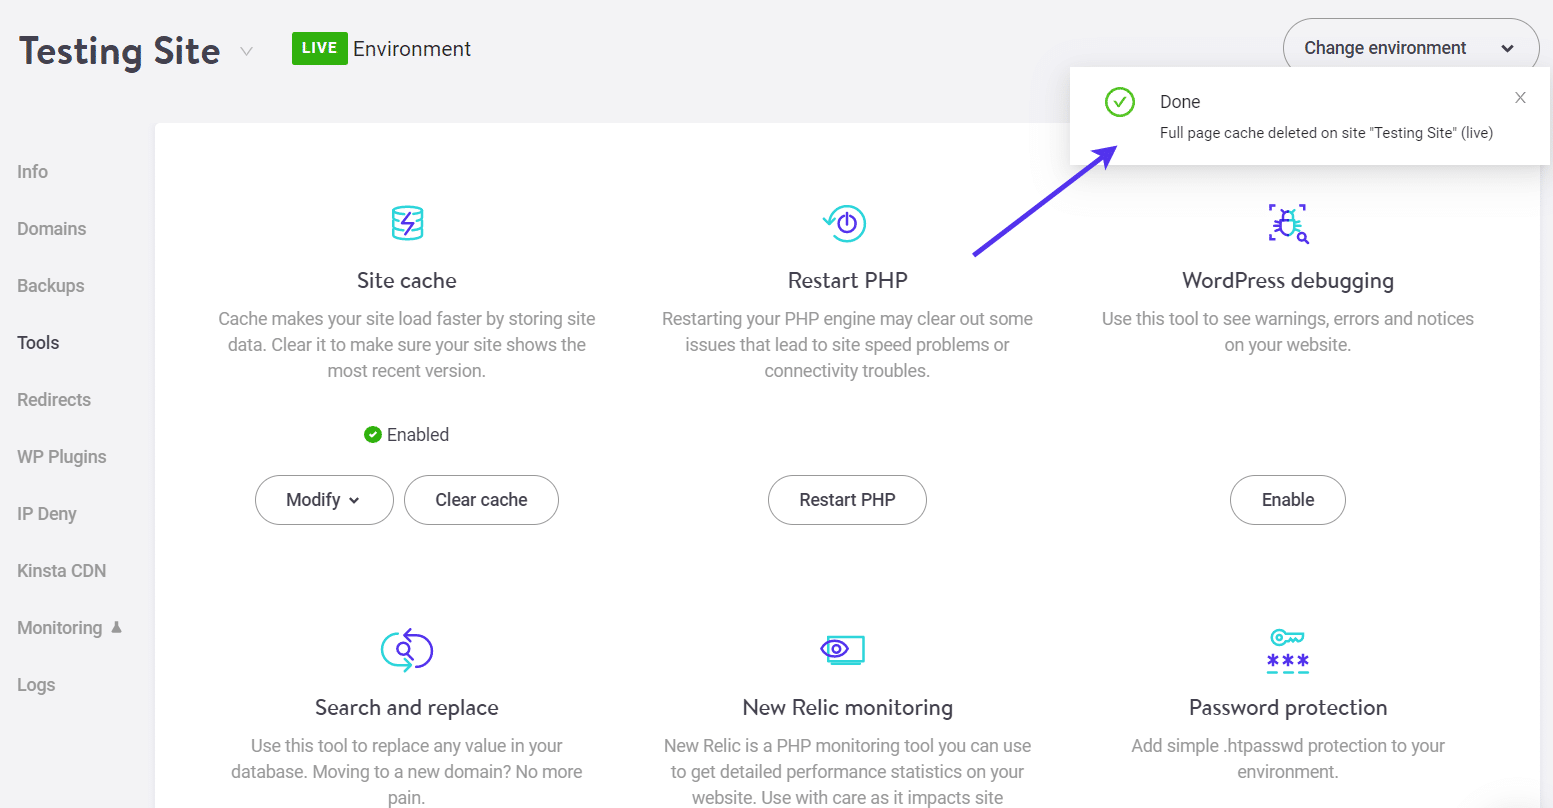Click the New Relic monitoring eye icon

[846, 650]
